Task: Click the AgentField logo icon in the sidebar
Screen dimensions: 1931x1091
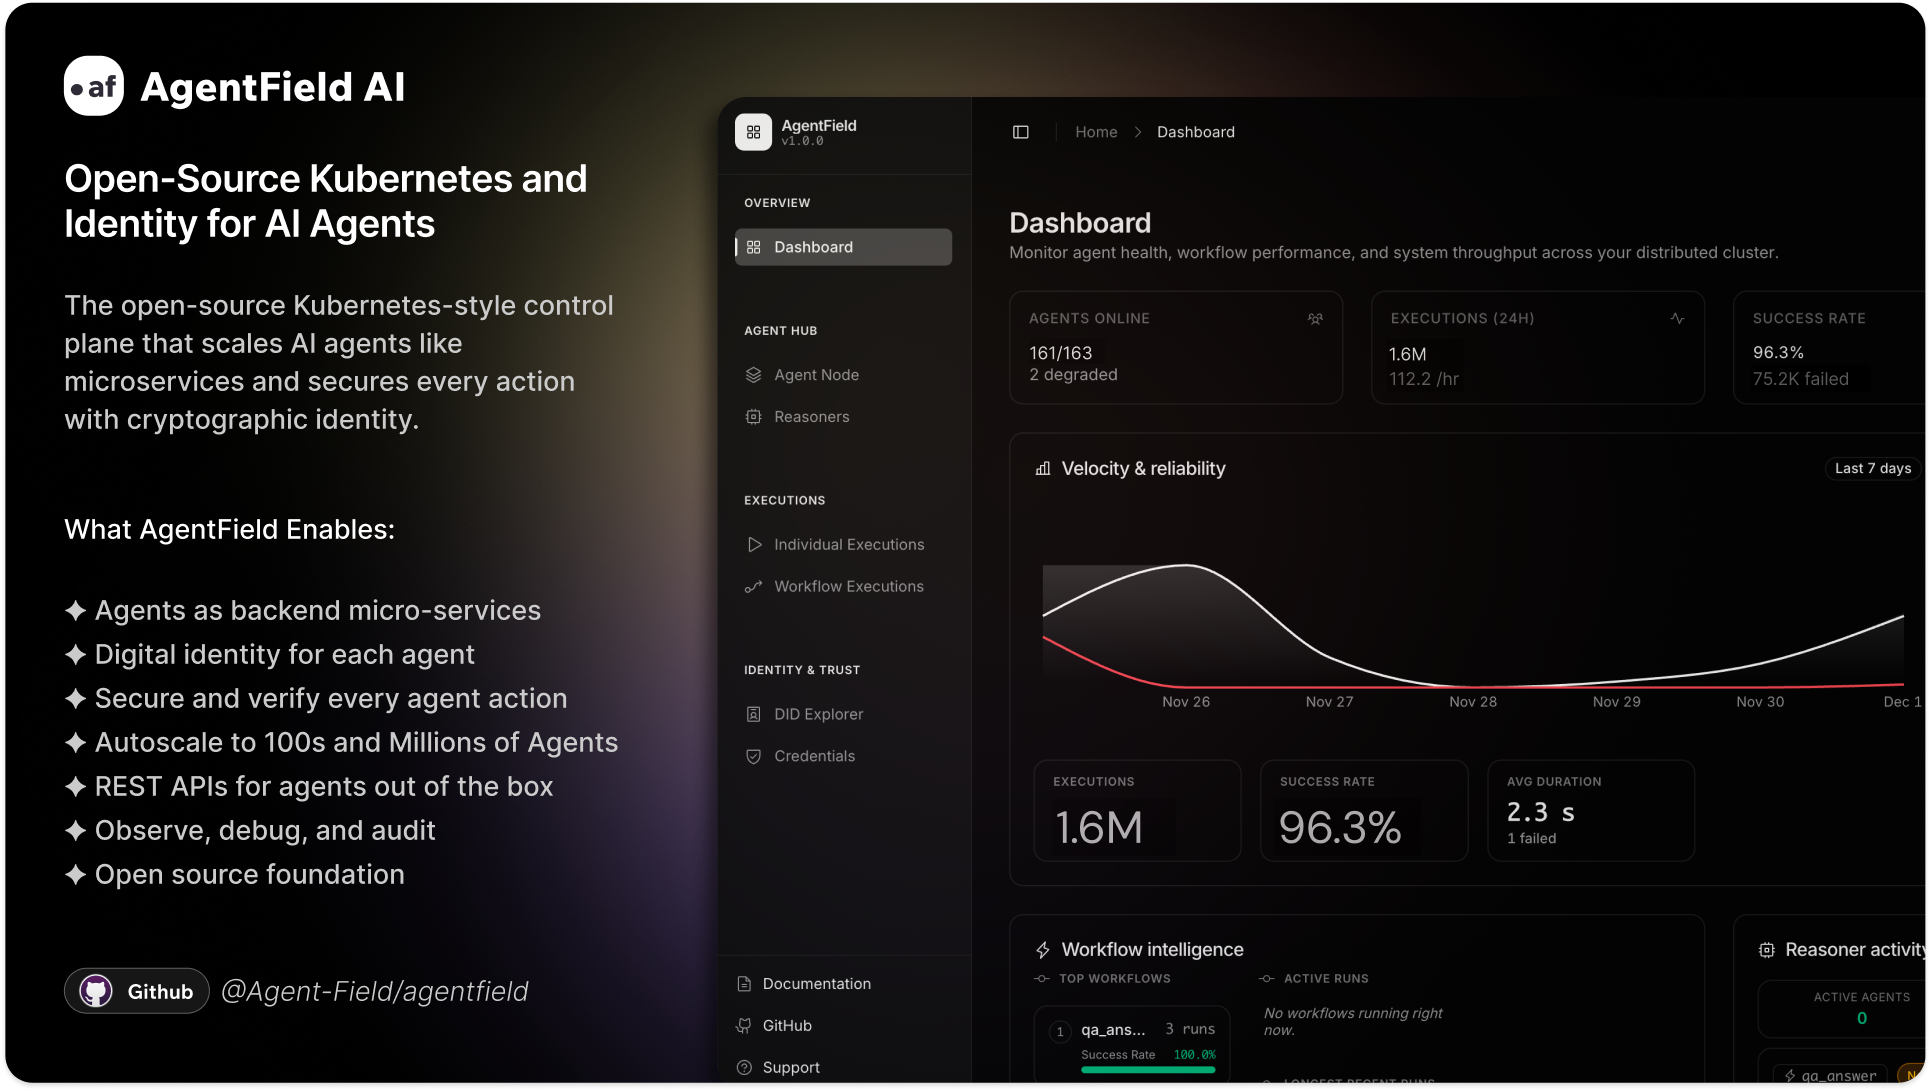Action: [753, 131]
